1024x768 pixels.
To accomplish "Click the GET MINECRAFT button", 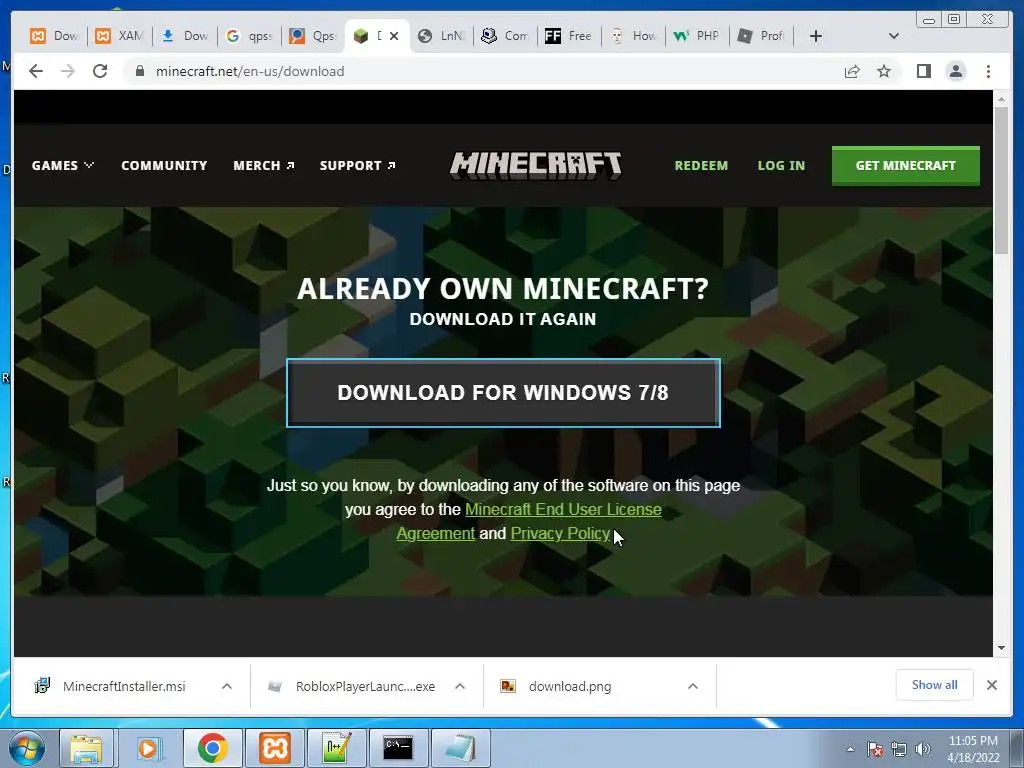I will pyautogui.click(x=905, y=166).
